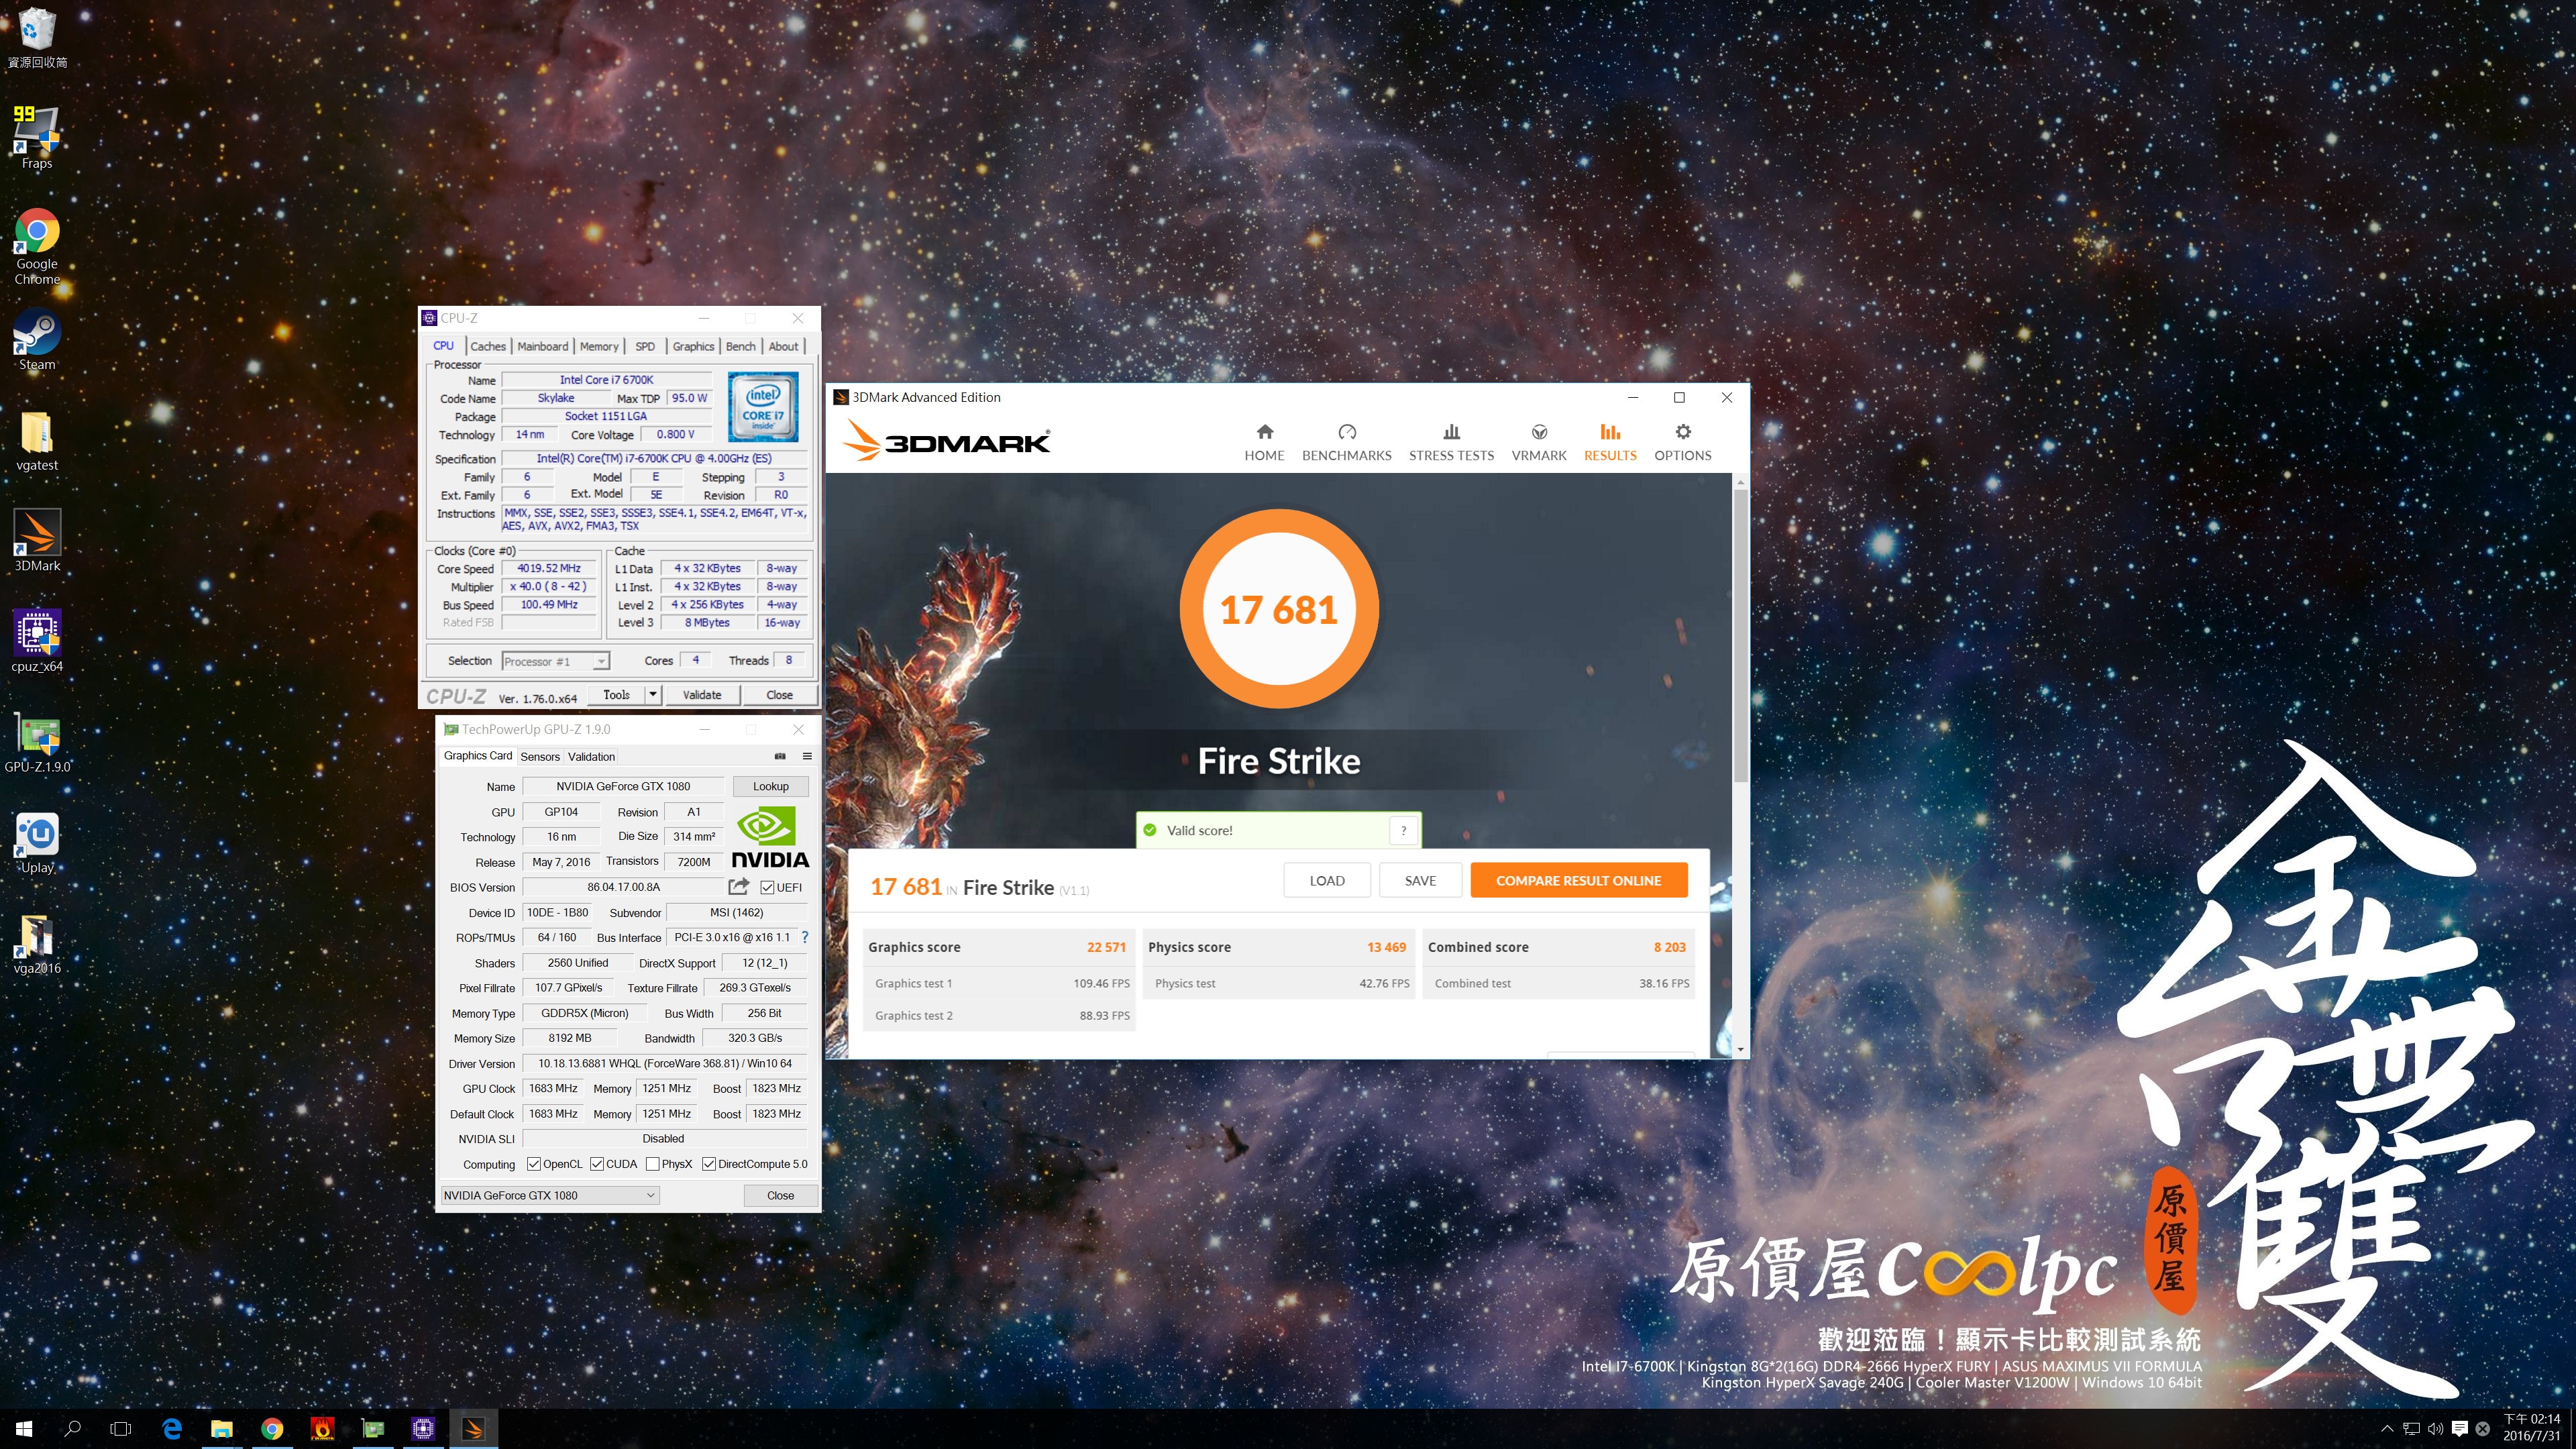The width and height of the screenshot is (2576, 1449).
Task: Click GPU-Z screenshot camera icon
Action: 780,756
